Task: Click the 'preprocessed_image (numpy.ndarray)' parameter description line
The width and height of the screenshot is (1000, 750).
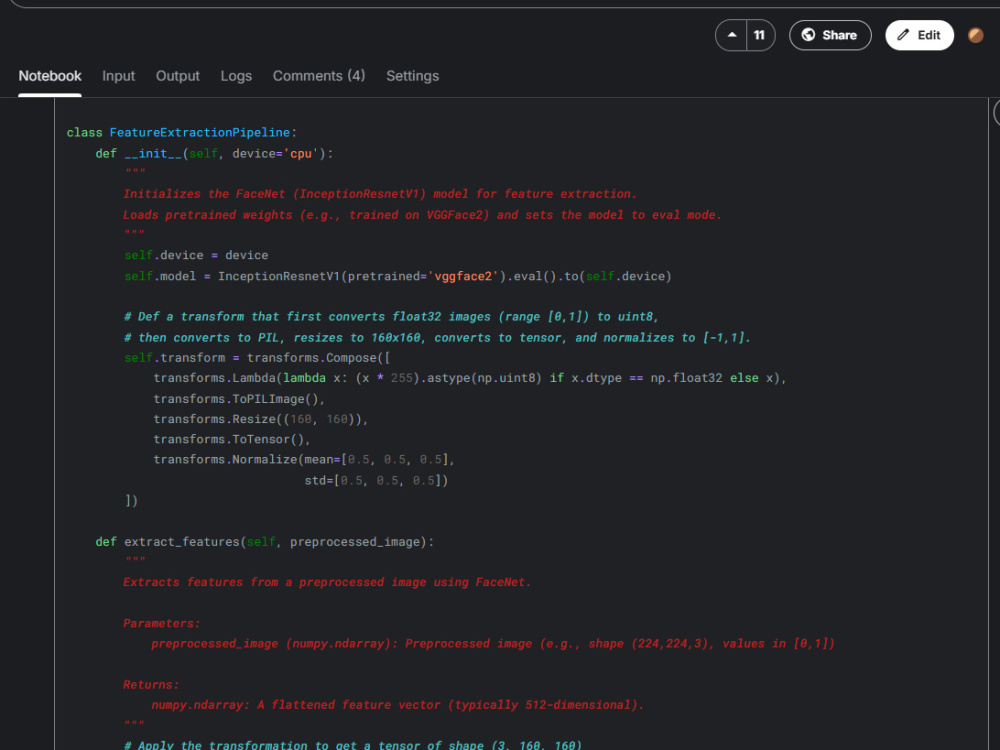Action: point(493,644)
